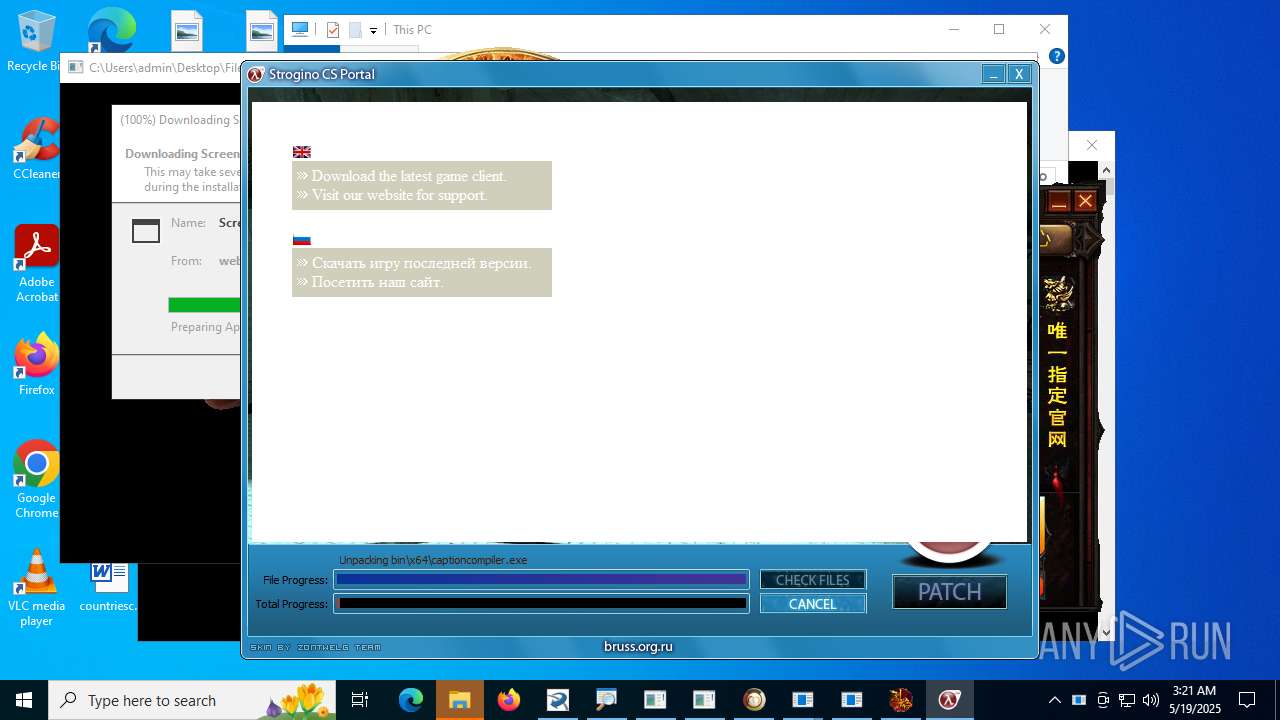The width and height of the screenshot is (1280, 720).
Task: Click the CHECK FILES button
Action: click(812, 580)
